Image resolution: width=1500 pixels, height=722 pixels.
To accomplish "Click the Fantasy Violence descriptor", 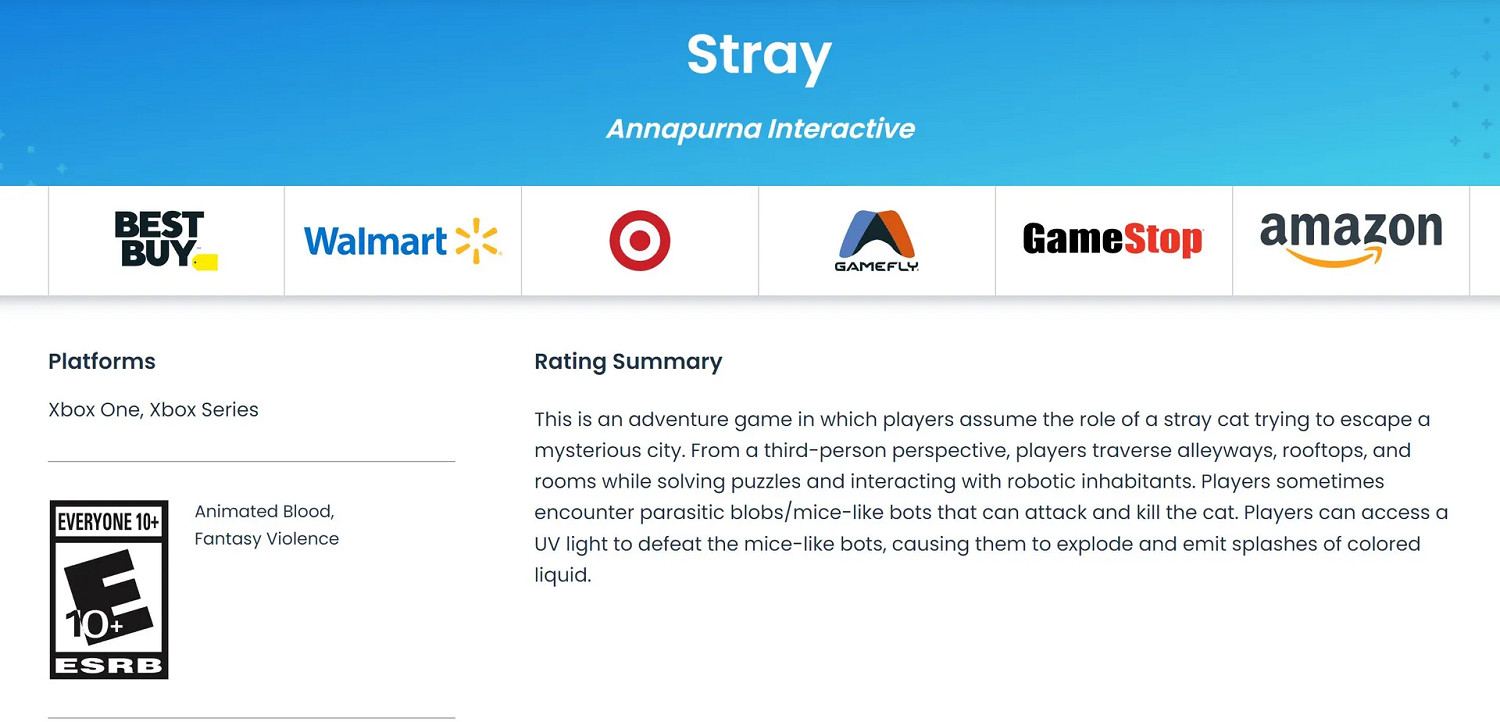I will tap(266, 538).
